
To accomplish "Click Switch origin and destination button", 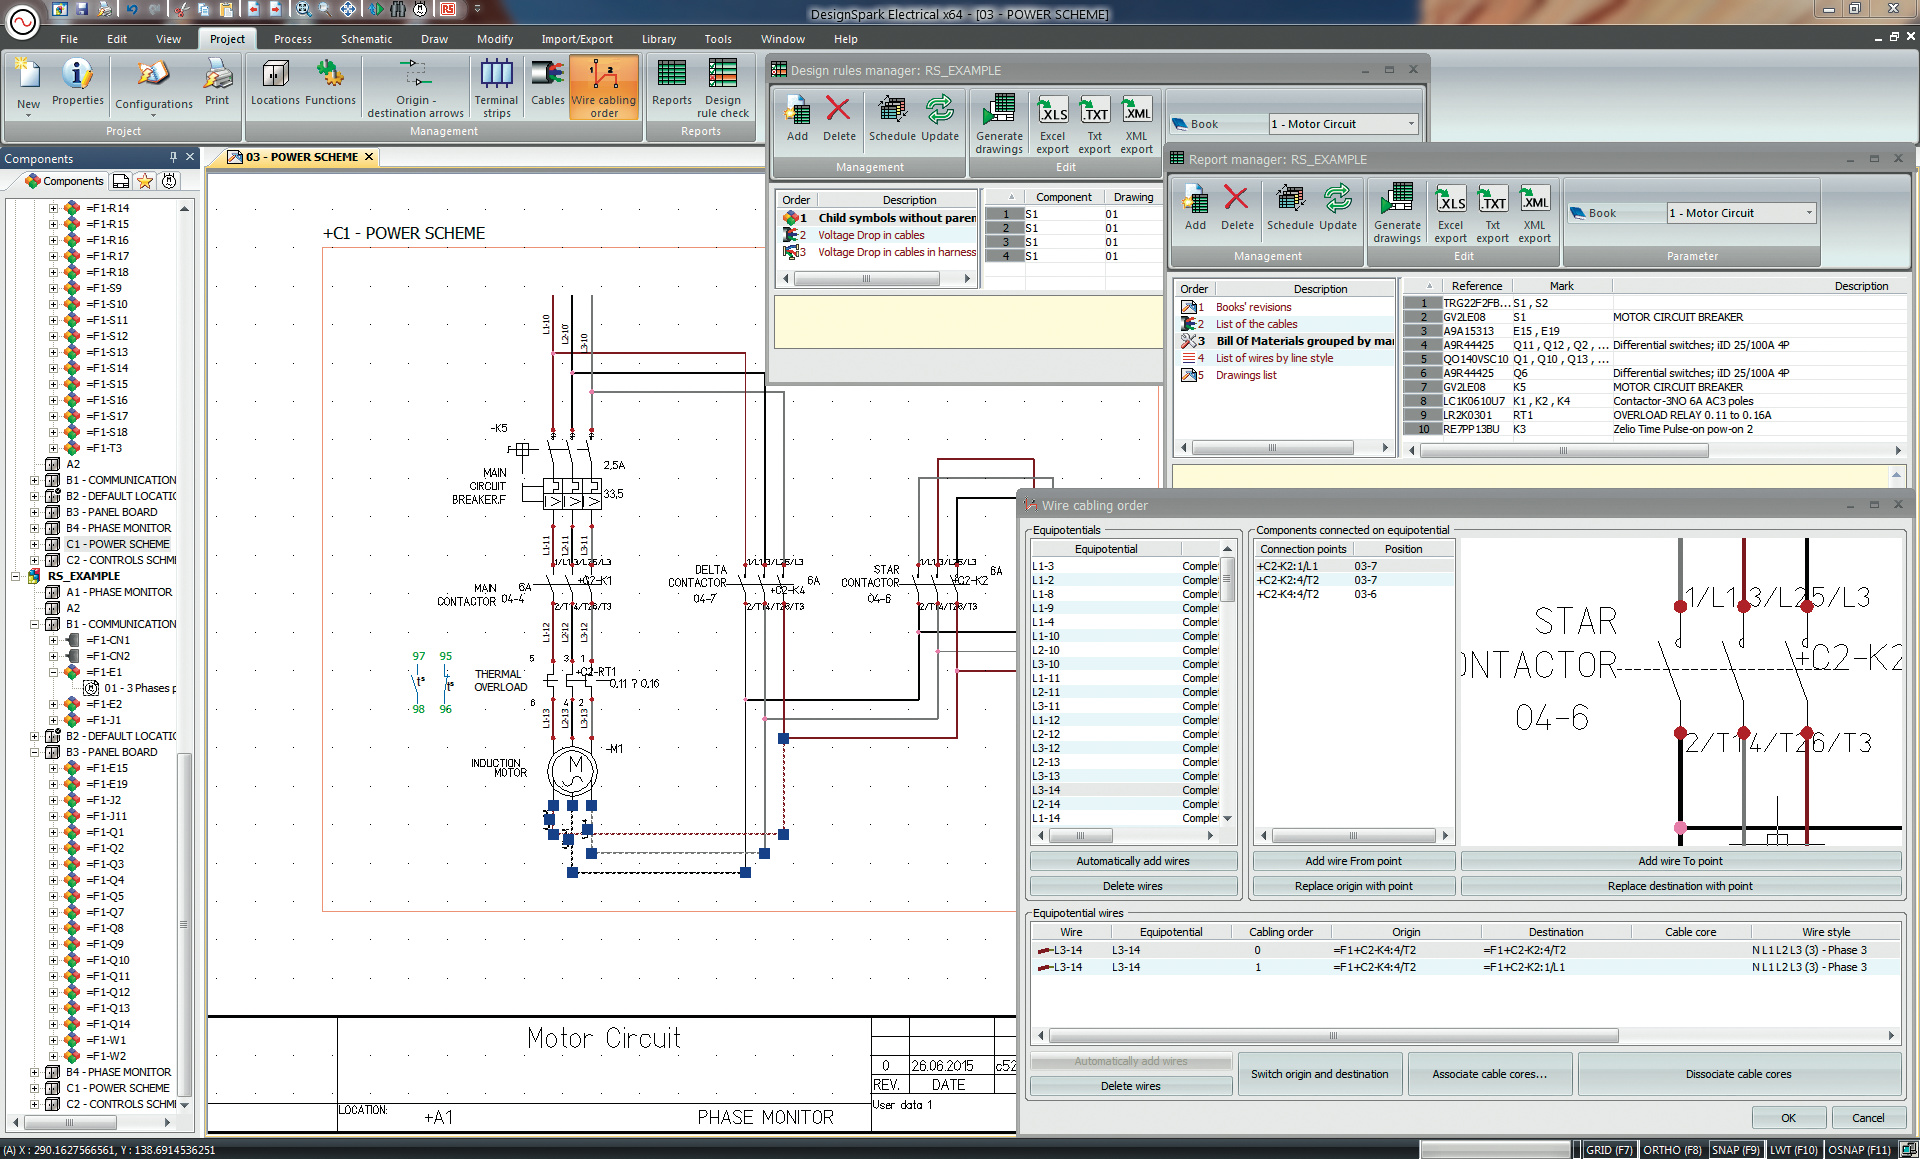I will pos(1319,1074).
